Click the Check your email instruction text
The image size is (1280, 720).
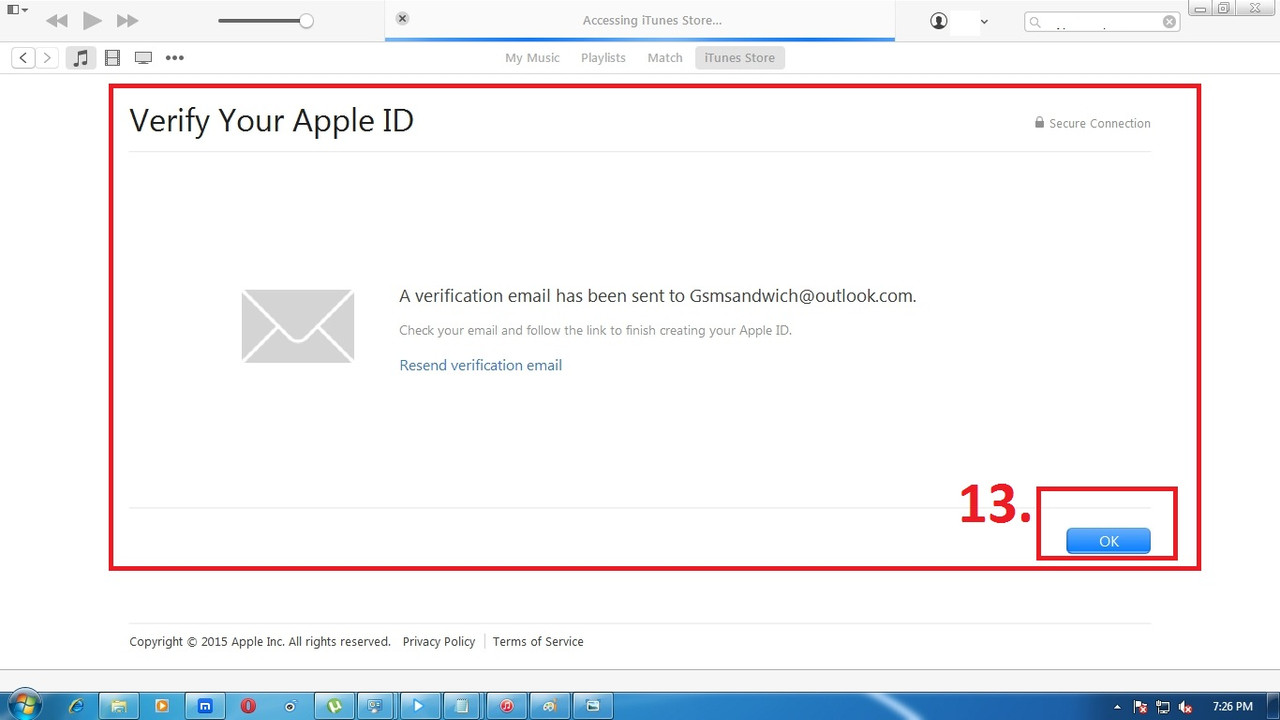(x=595, y=330)
